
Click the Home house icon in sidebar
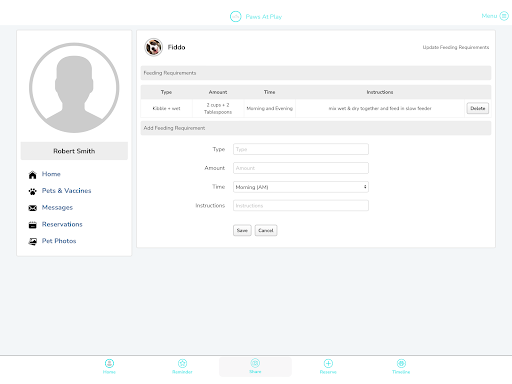pyautogui.click(x=32, y=175)
